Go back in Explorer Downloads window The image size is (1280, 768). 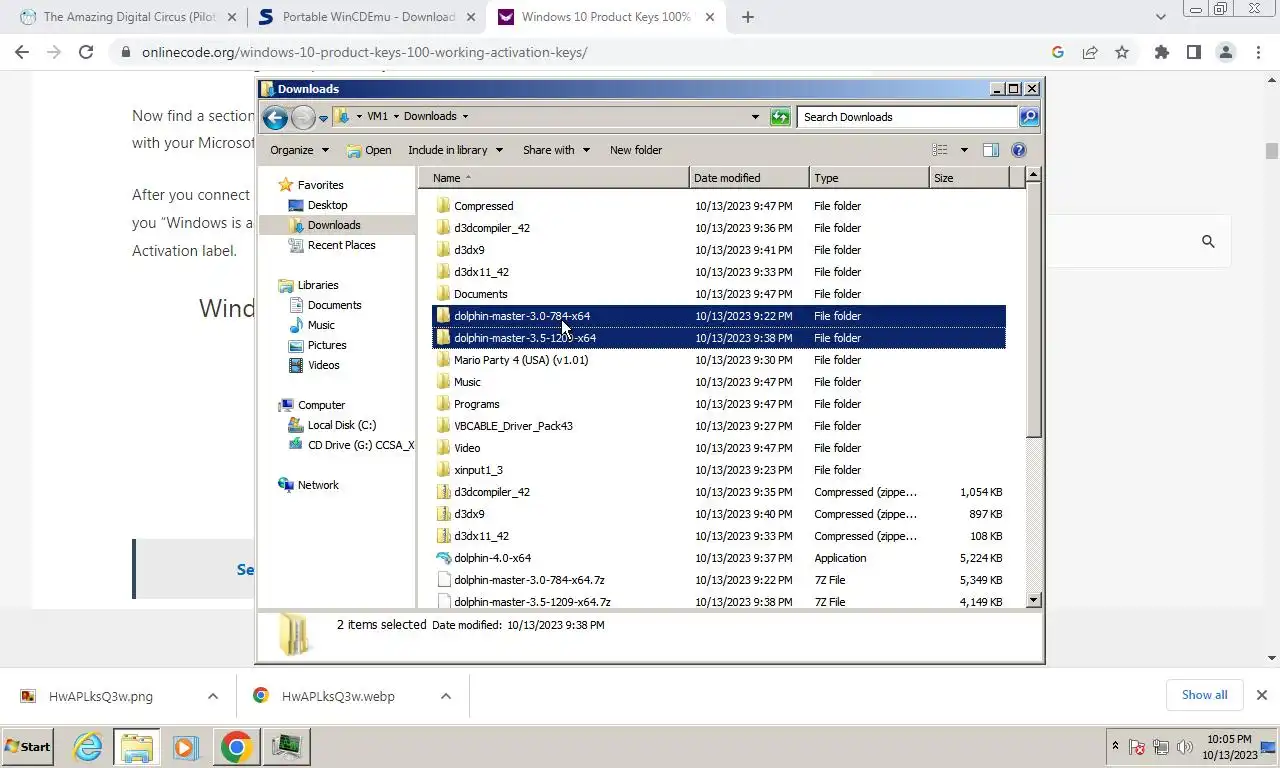click(x=275, y=117)
